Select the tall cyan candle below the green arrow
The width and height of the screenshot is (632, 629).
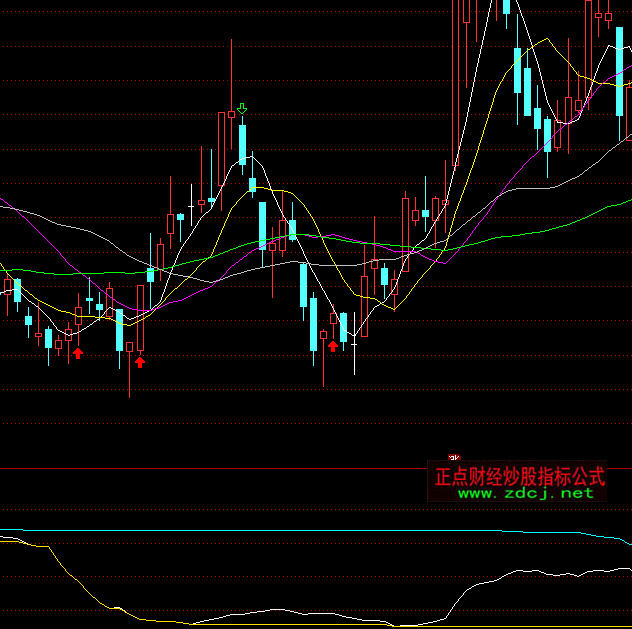pos(242,144)
